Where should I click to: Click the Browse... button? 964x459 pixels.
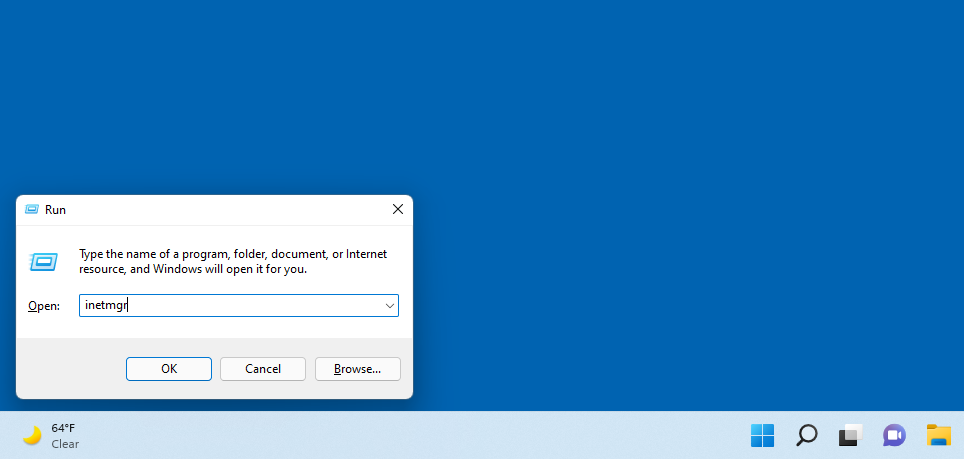pyautogui.click(x=357, y=369)
